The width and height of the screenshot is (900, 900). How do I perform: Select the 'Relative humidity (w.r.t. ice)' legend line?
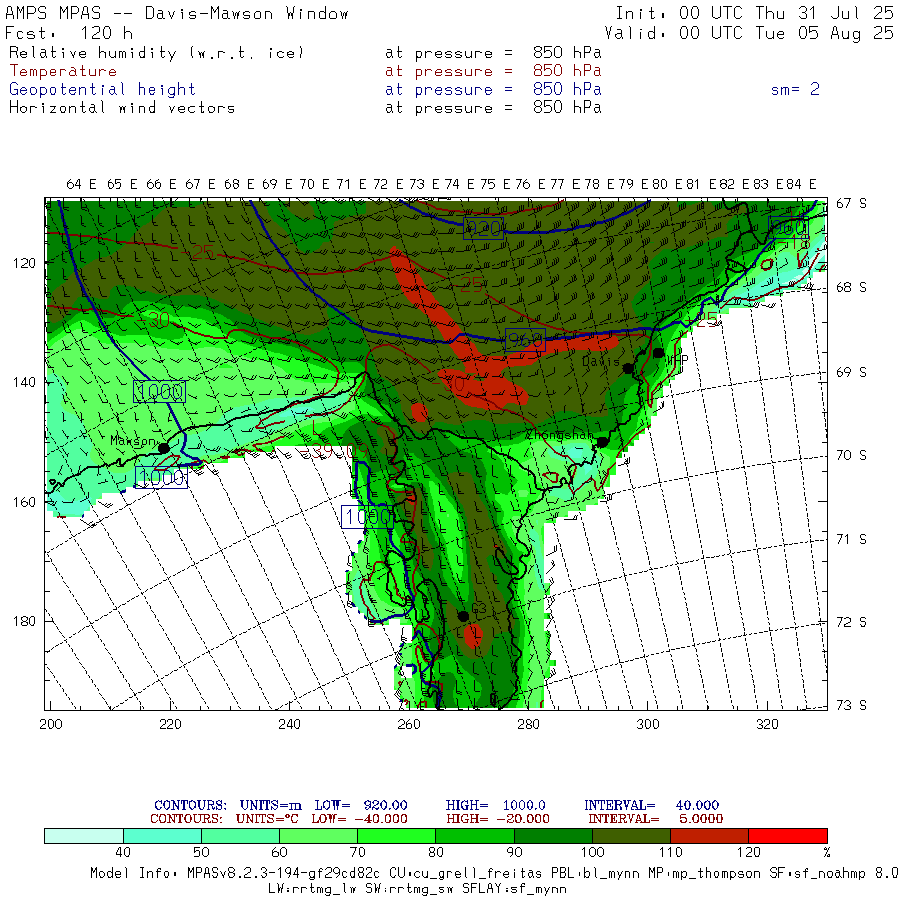(156, 53)
